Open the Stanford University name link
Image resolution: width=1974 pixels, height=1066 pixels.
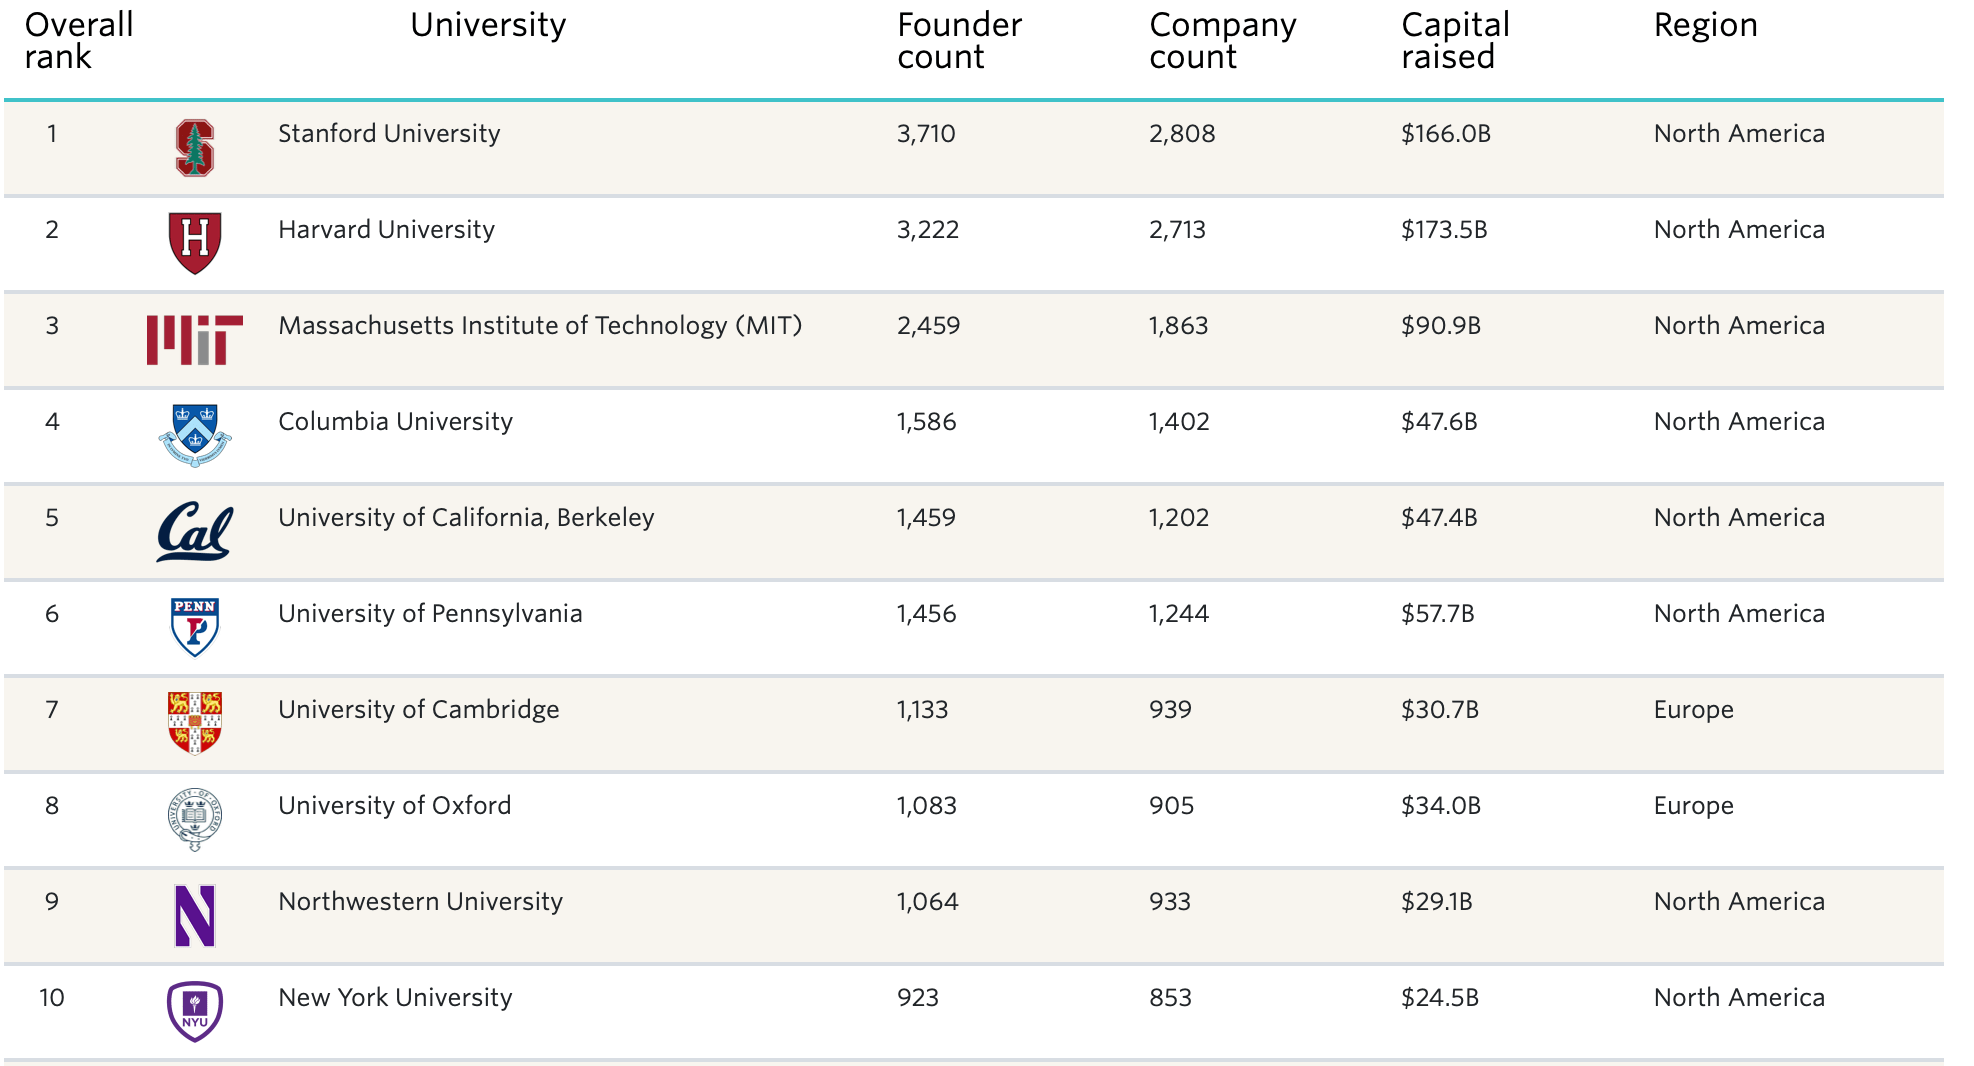pos(389,134)
